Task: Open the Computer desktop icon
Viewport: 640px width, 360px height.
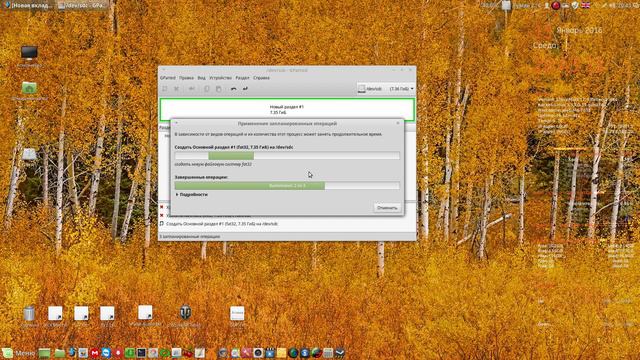Action: [x=29, y=53]
